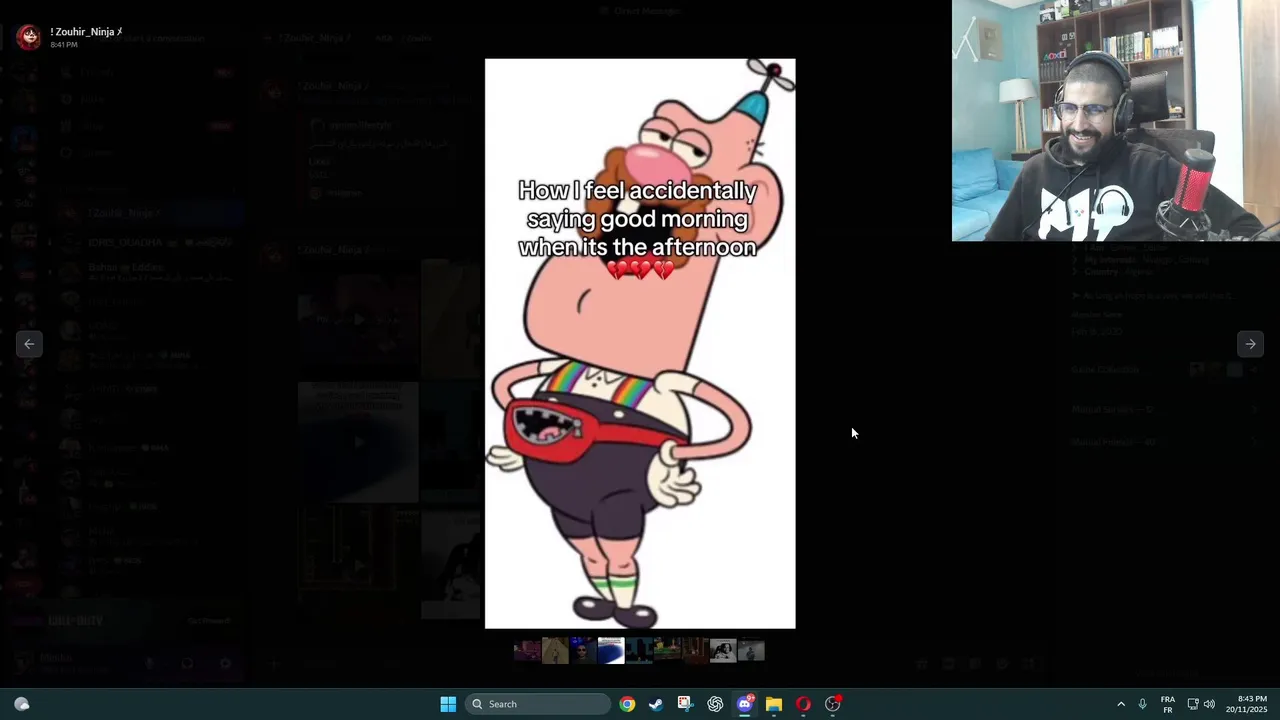Select the dark brown thumbnail
Image resolution: width=1280 pixels, height=720 pixels.
pos(695,651)
